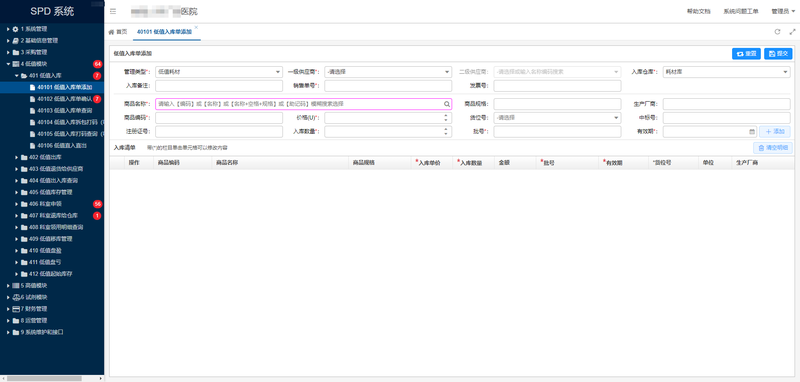
Task: Click the folder icon of 3 采购管理
Action: (15, 53)
